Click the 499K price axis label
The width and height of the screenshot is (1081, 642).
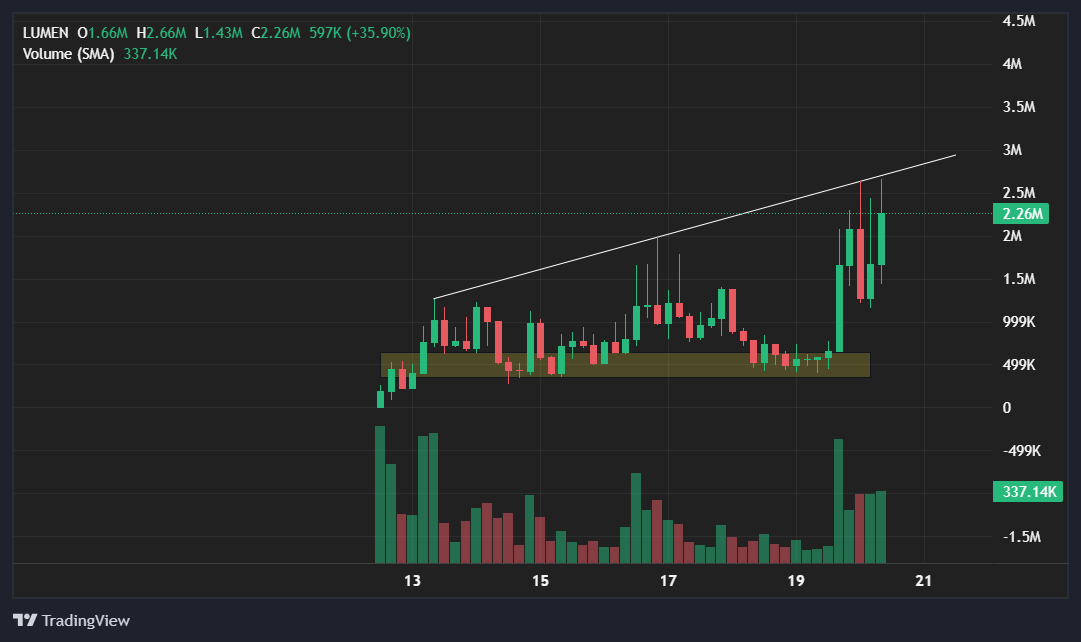coord(1018,365)
